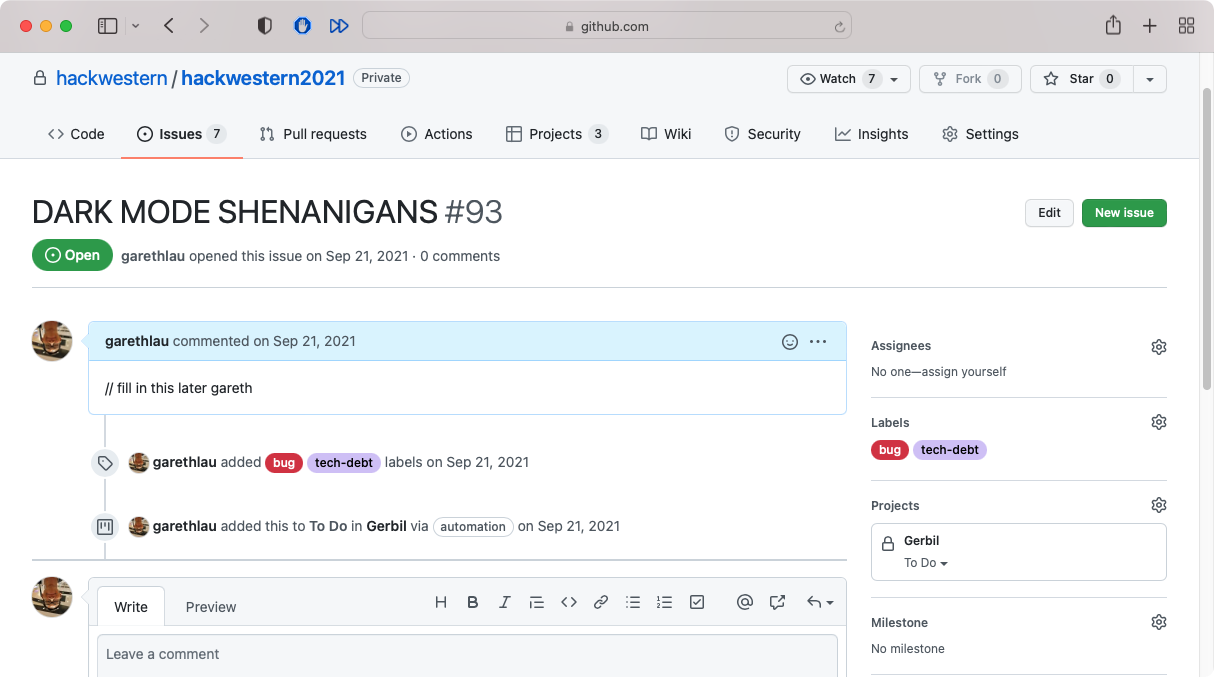Switch to the Preview tab
Screen dimensions: 1214x677
(211, 607)
